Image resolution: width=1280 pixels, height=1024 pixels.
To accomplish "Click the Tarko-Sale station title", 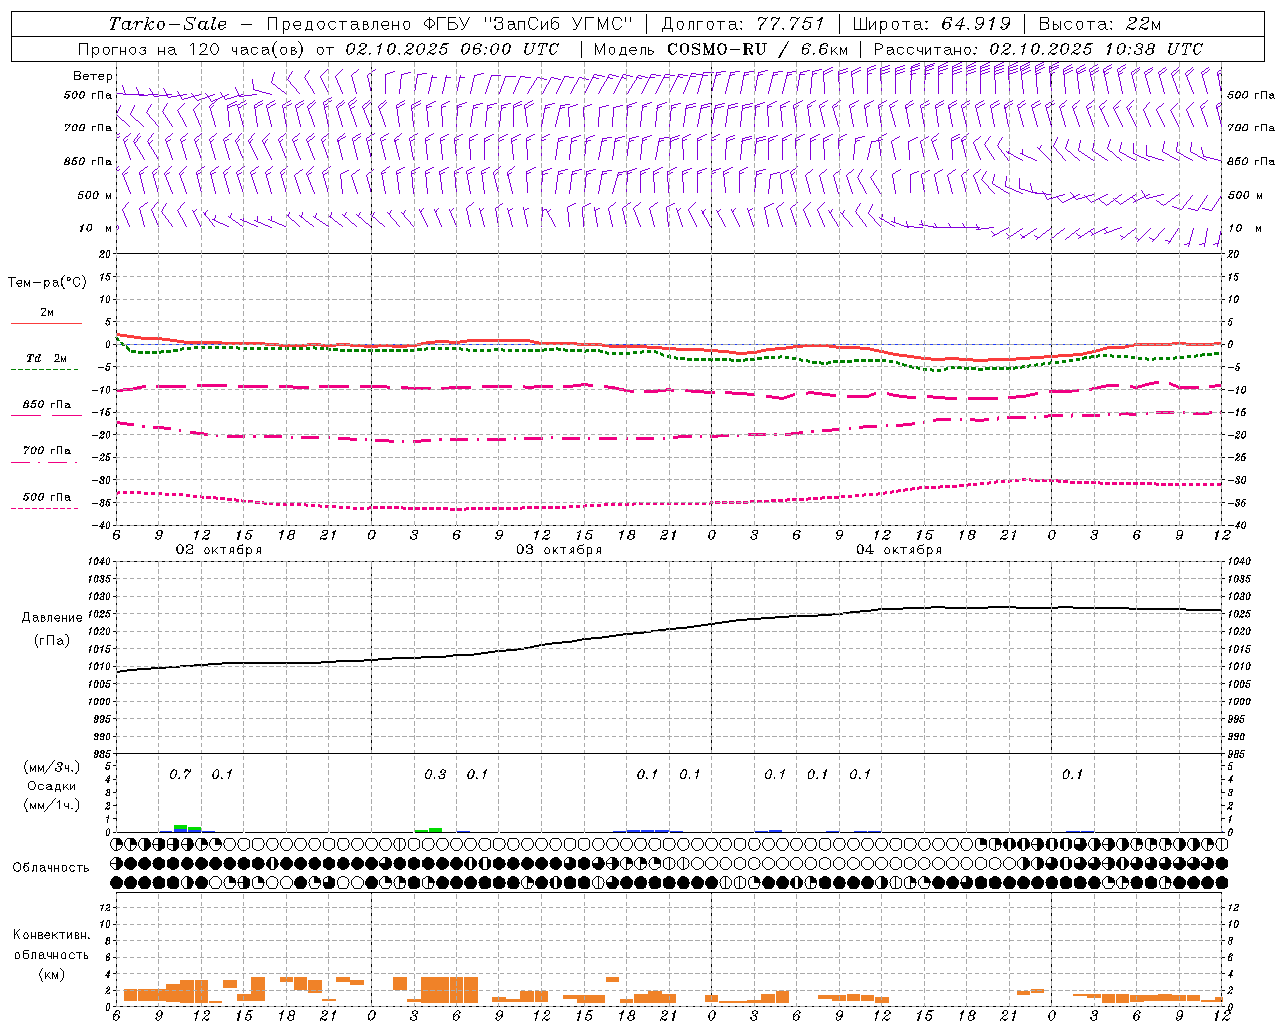I will click(168, 24).
